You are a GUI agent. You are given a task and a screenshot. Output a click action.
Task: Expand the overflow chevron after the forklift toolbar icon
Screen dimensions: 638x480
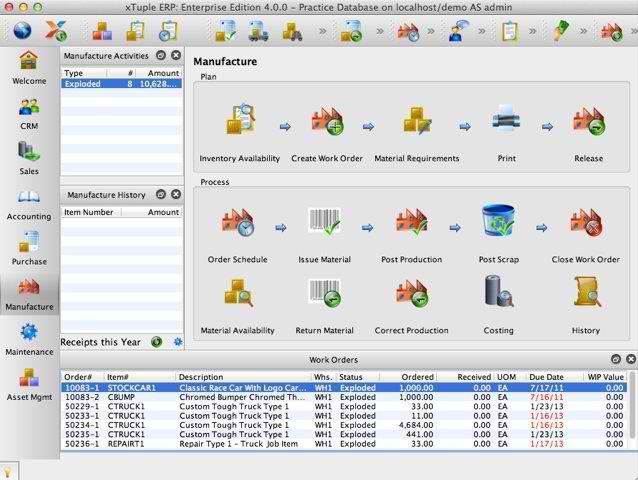pyautogui.click(x=323, y=31)
